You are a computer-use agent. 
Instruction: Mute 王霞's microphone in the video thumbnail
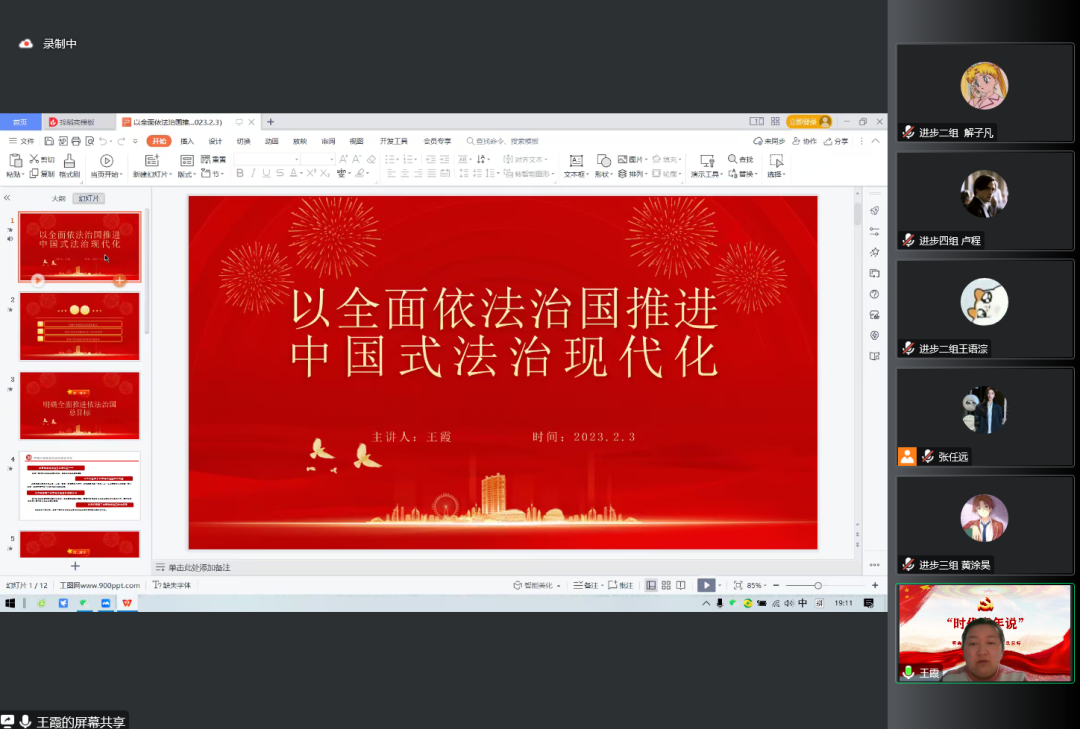tap(910, 674)
